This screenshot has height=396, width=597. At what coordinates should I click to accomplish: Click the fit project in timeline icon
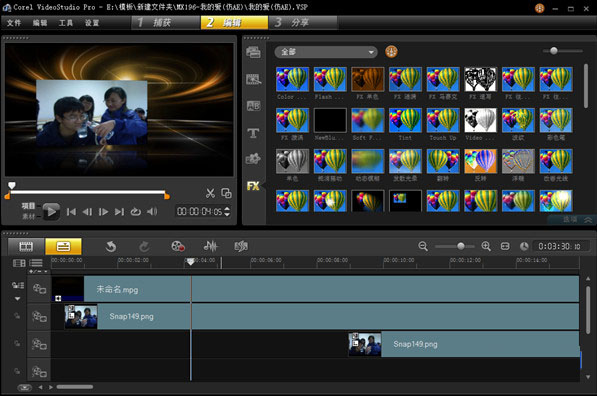click(x=505, y=246)
